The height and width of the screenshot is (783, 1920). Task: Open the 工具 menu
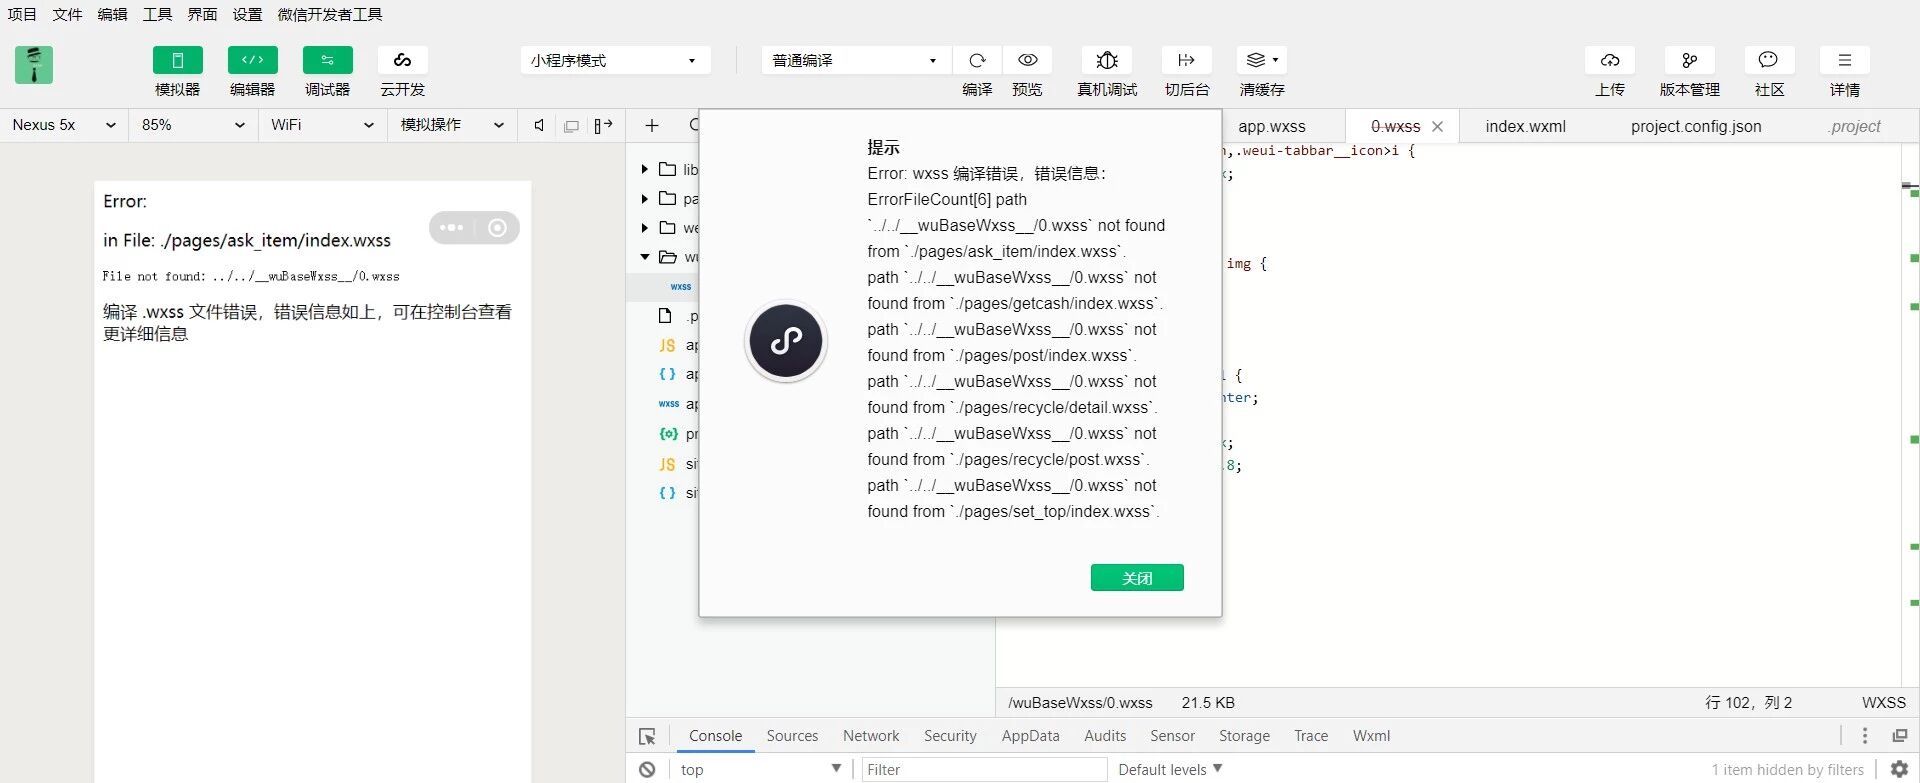pos(157,14)
